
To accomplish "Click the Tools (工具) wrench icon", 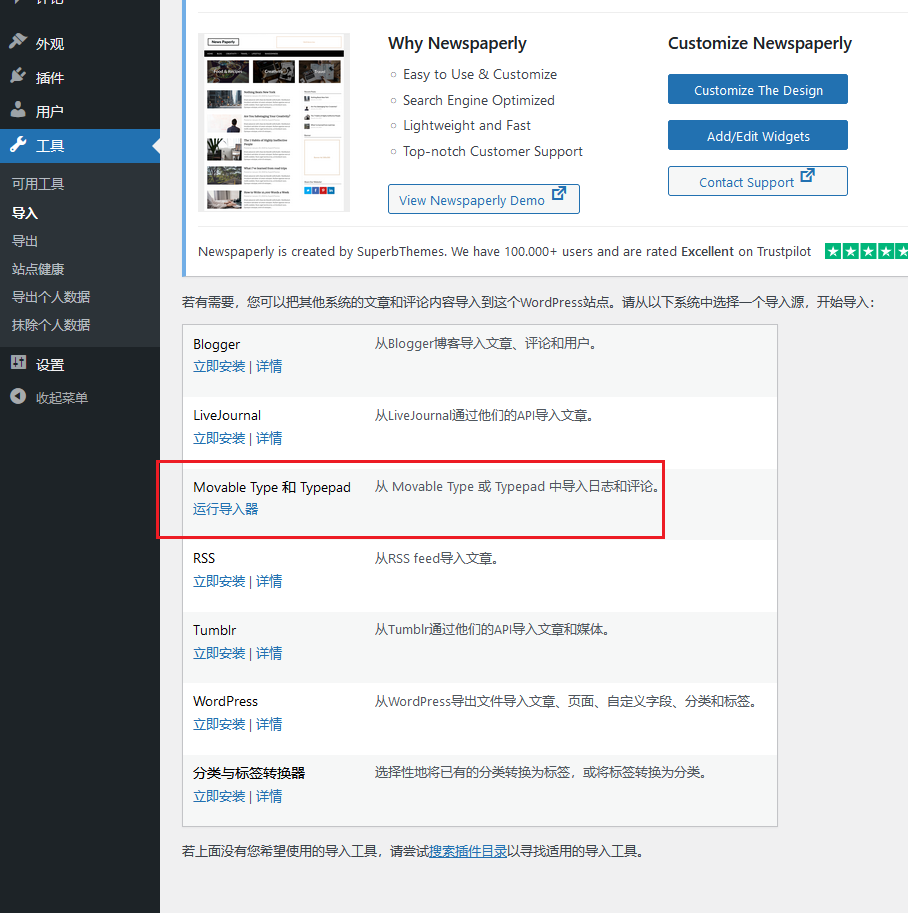I will tap(18, 145).
